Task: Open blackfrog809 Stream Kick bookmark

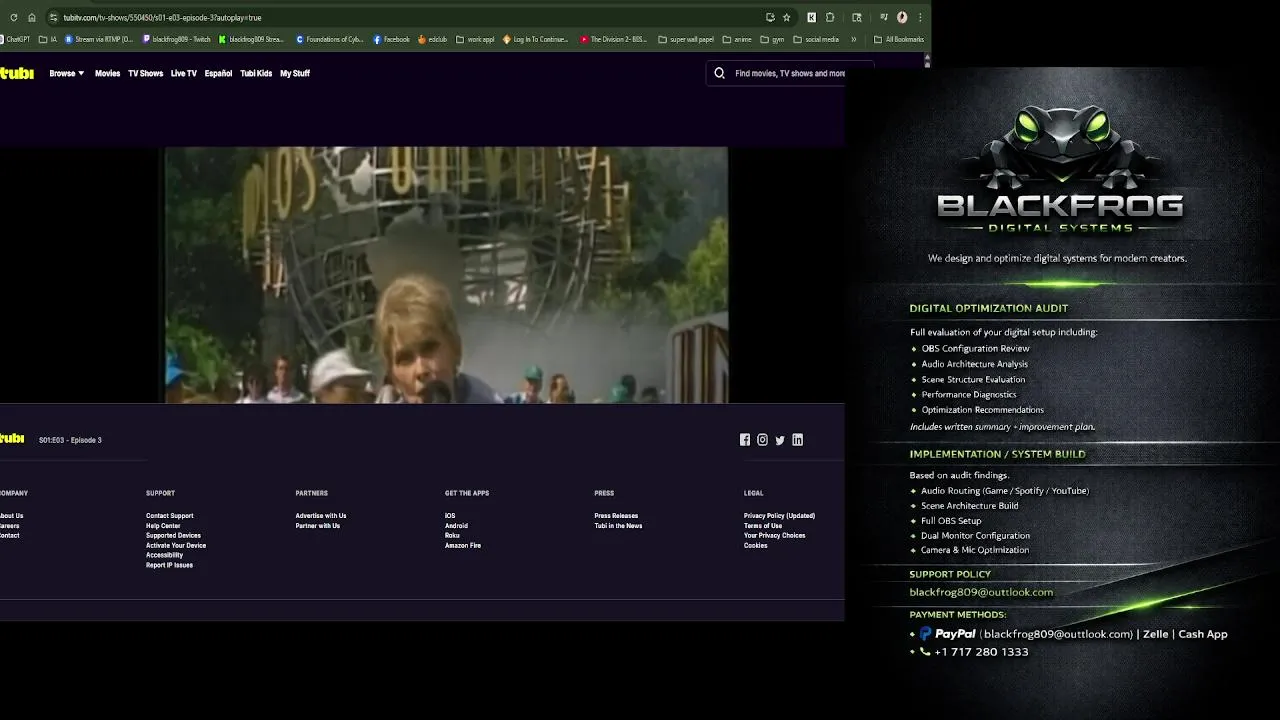Action: [252, 39]
